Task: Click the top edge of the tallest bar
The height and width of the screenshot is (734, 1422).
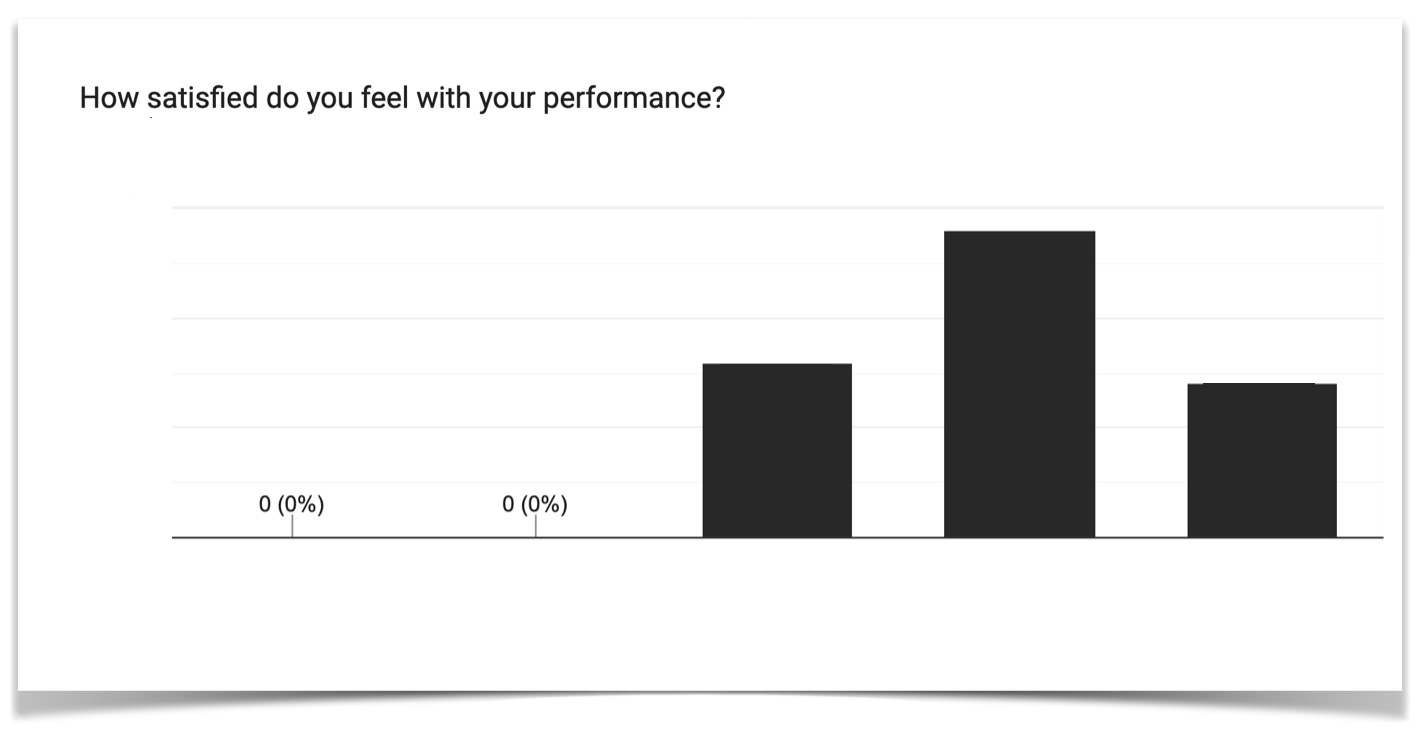Action: tap(1019, 232)
